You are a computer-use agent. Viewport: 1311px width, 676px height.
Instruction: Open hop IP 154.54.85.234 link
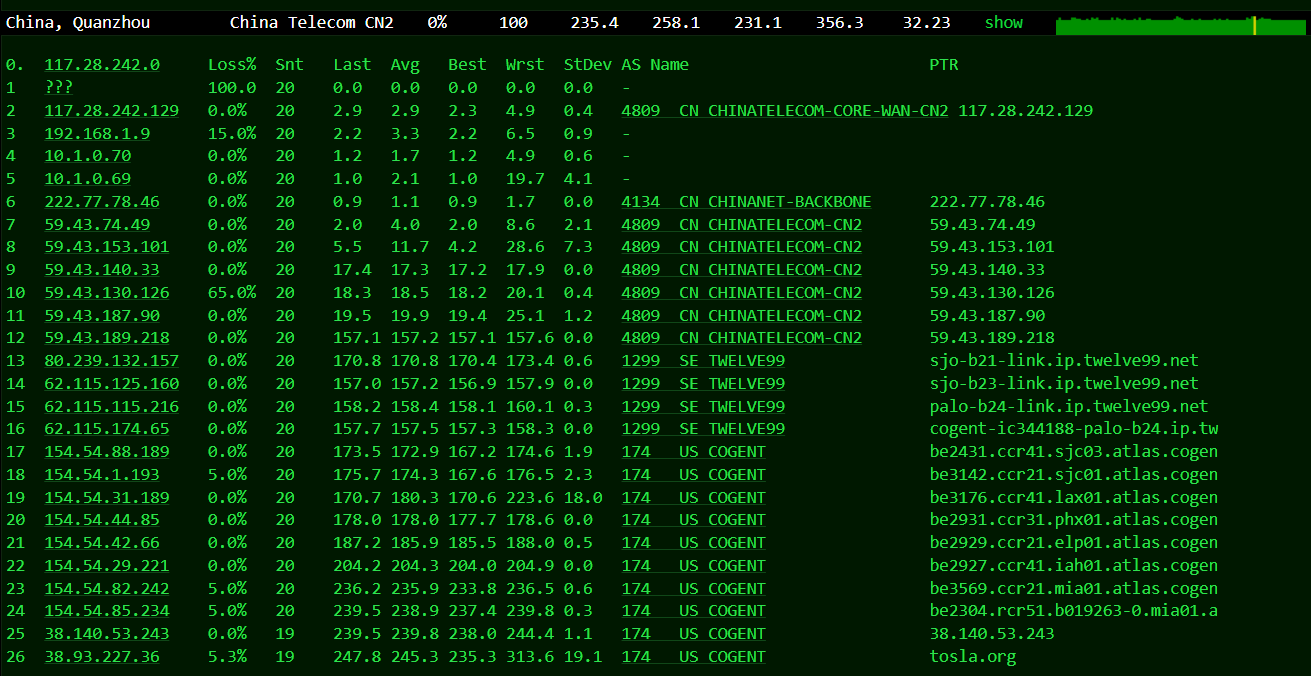[107, 610]
